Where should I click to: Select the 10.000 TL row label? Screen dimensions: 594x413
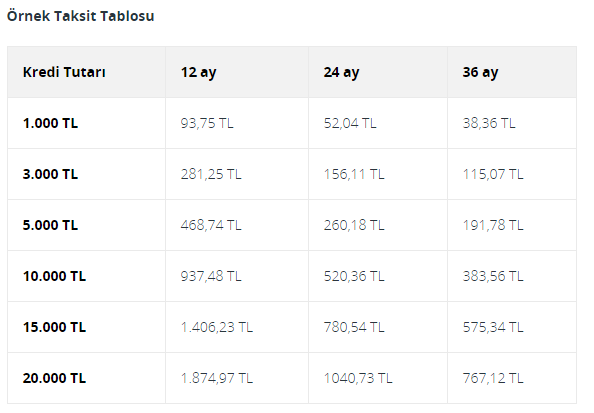click(x=54, y=276)
